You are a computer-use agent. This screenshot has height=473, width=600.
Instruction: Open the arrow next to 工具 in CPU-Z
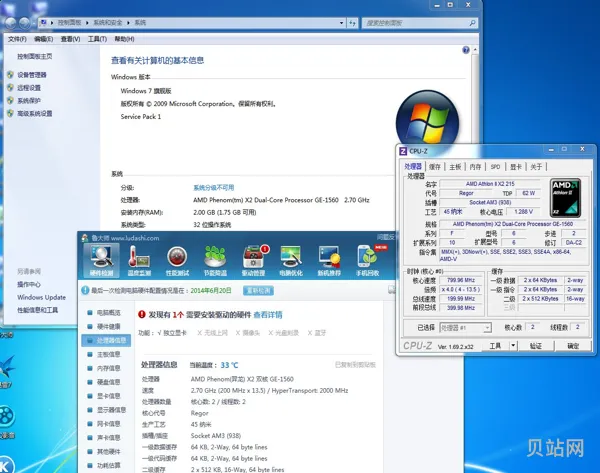[x=513, y=346]
